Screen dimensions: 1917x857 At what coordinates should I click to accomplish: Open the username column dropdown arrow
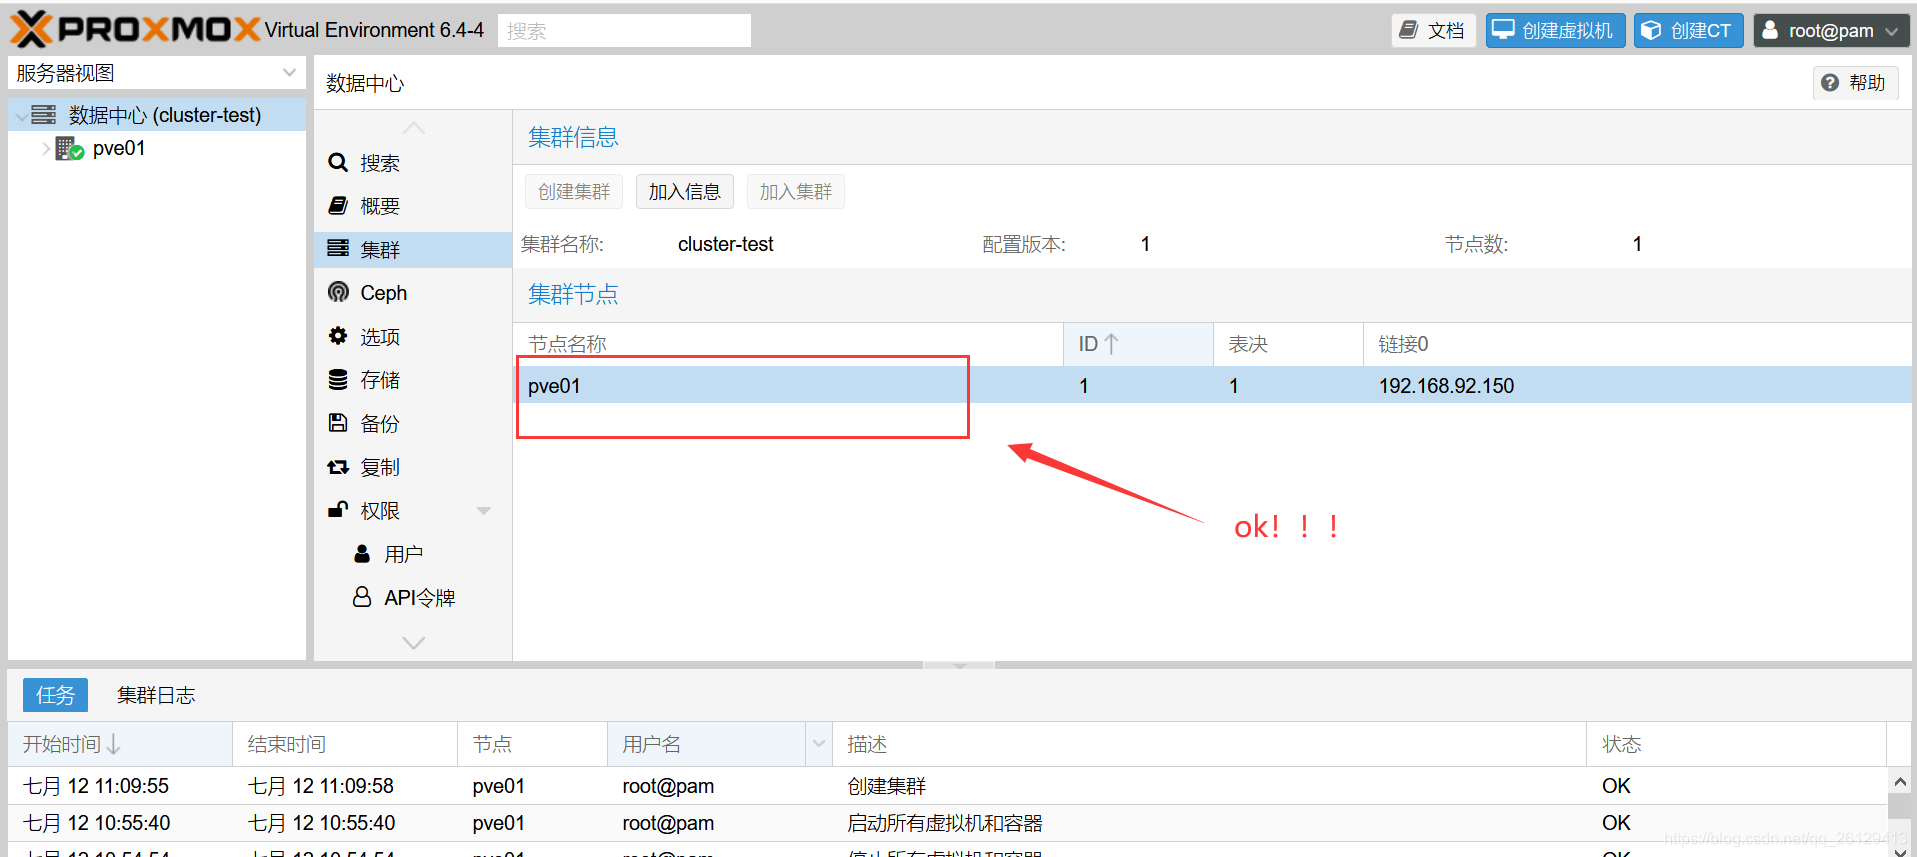819,744
